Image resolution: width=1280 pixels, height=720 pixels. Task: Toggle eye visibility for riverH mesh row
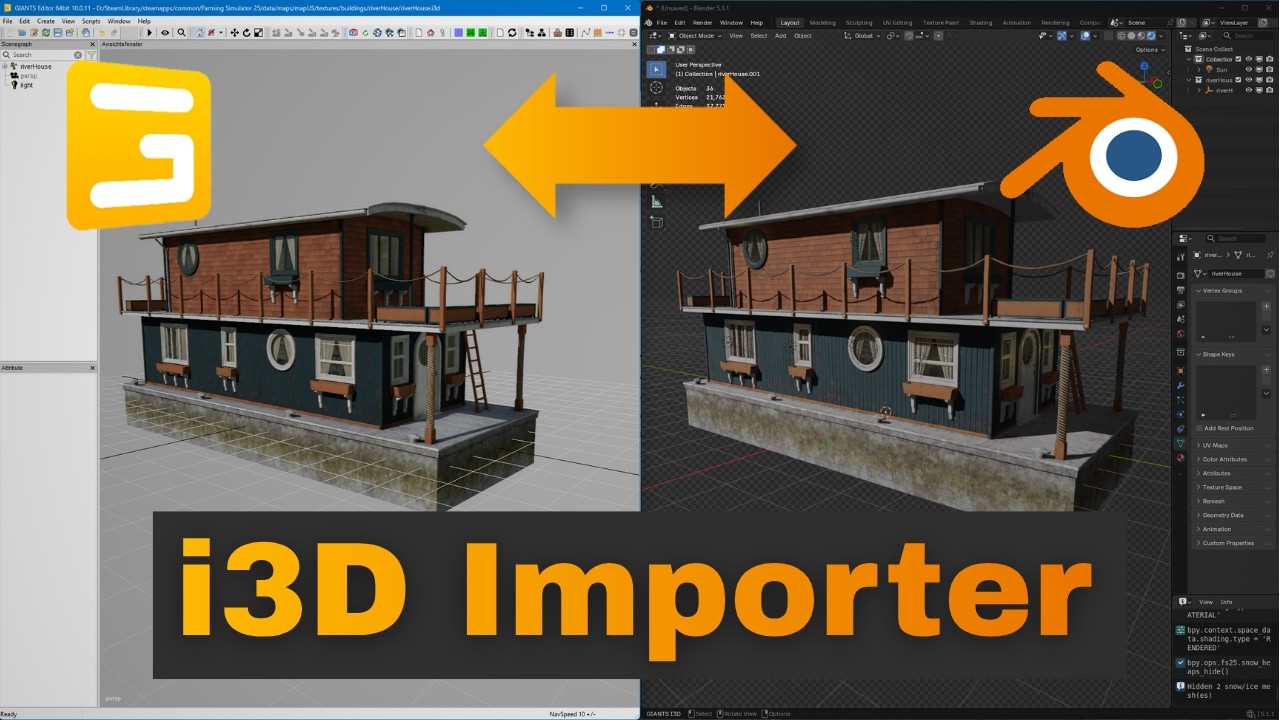pos(1249,90)
